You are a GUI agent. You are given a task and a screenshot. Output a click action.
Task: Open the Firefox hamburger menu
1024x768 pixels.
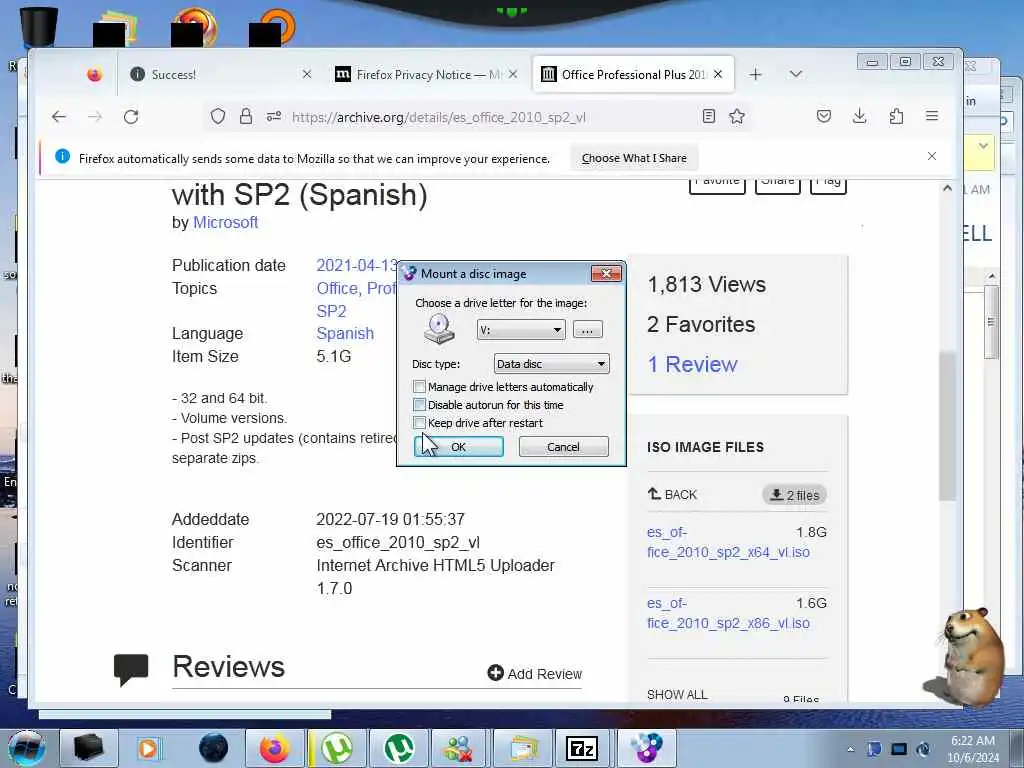point(932,117)
